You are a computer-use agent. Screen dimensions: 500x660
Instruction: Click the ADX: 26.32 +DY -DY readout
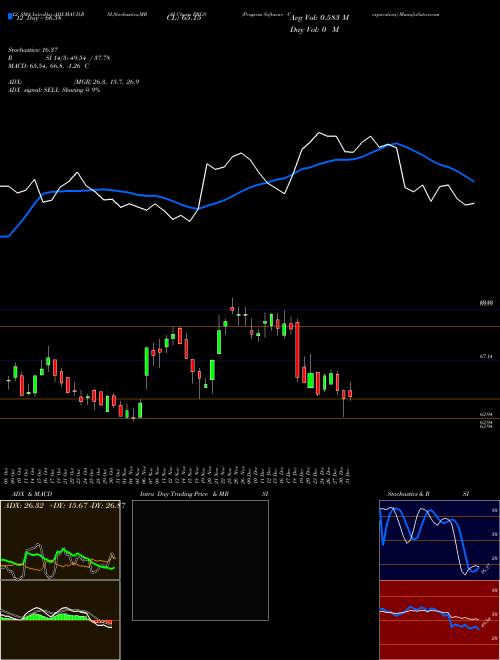pyautogui.click(x=64, y=506)
